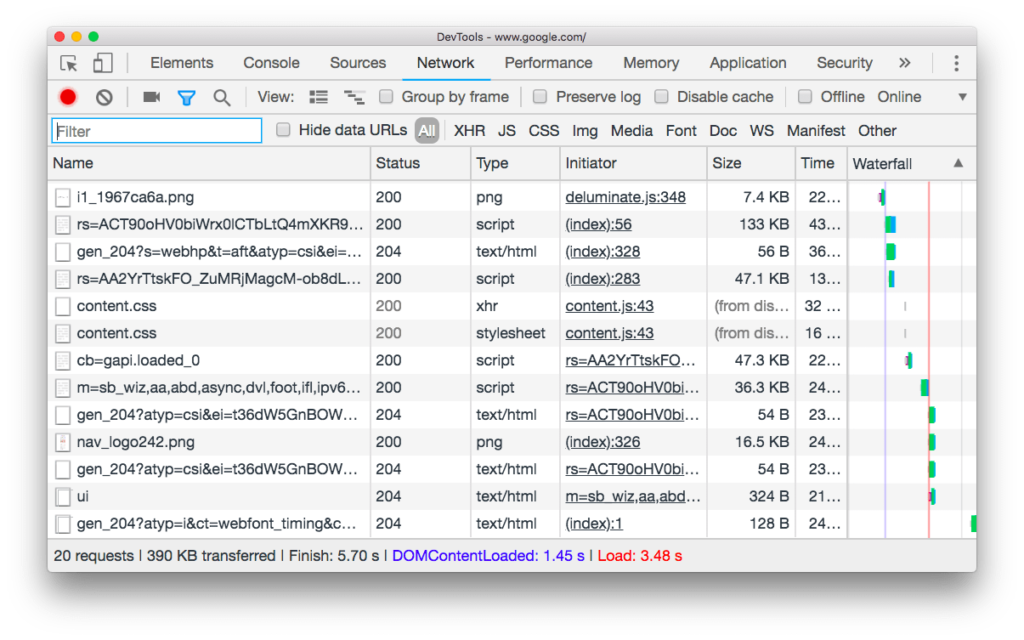Image resolution: width=1024 pixels, height=640 pixels.
Task: Sort requests by the Time column header
Action: [822, 163]
